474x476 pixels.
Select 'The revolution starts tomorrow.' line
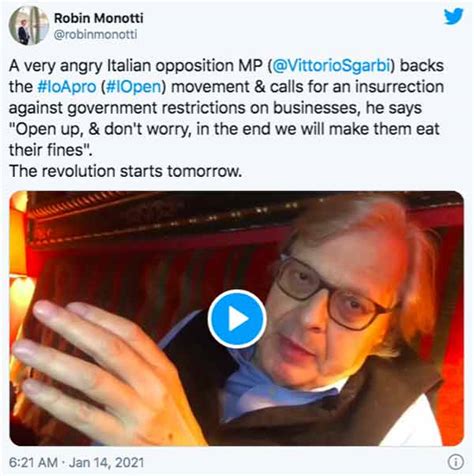pyautogui.click(x=125, y=171)
